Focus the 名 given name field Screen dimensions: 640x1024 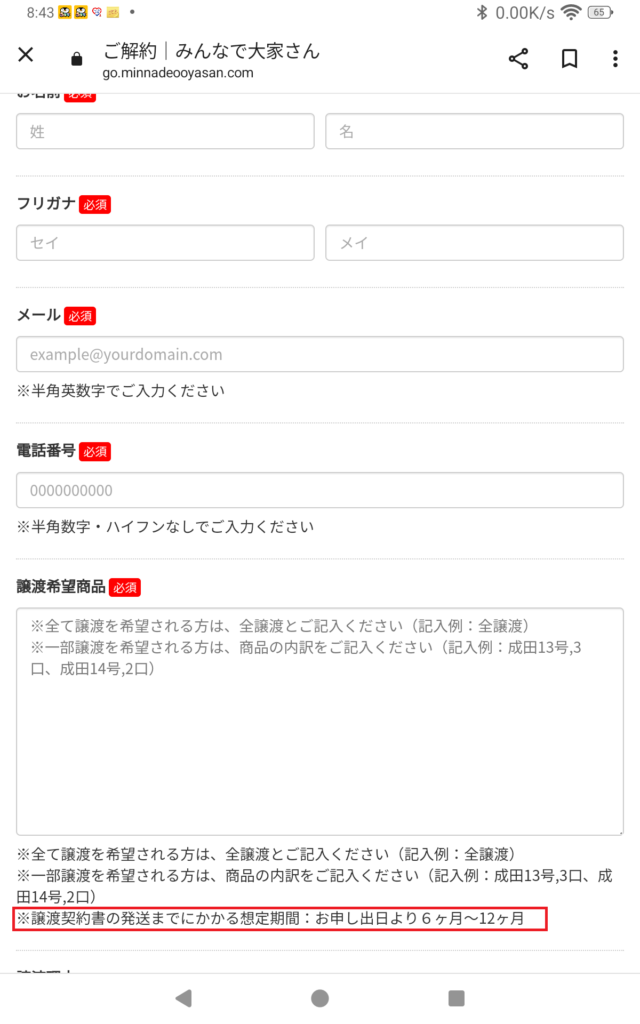(x=474, y=131)
